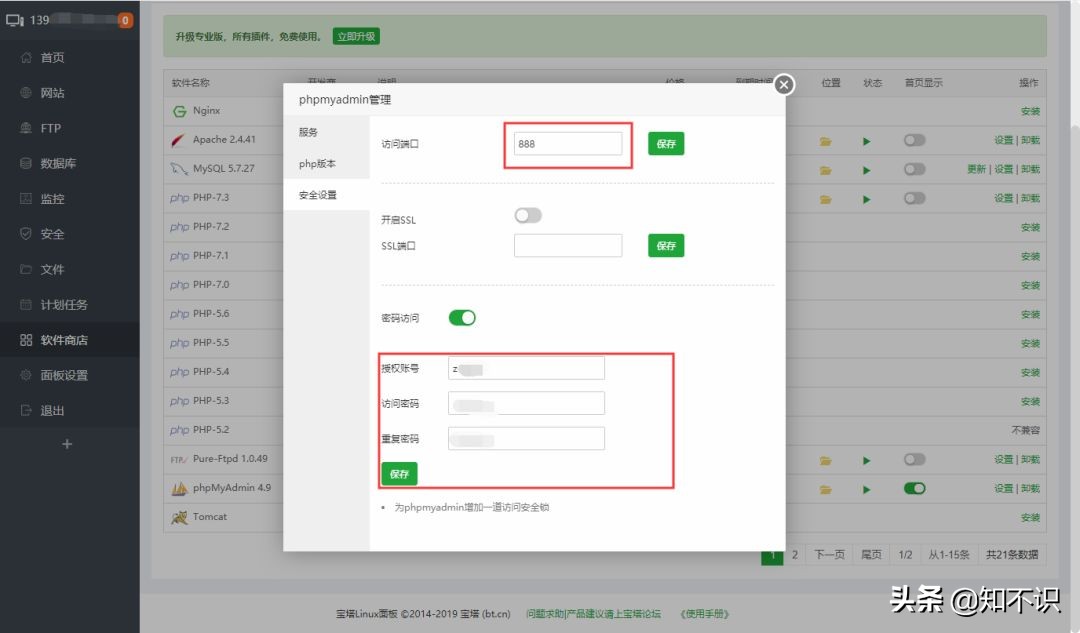Close the phpmyadmin管理 dialog
This screenshot has width=1080, height=633.
(784, 85)
